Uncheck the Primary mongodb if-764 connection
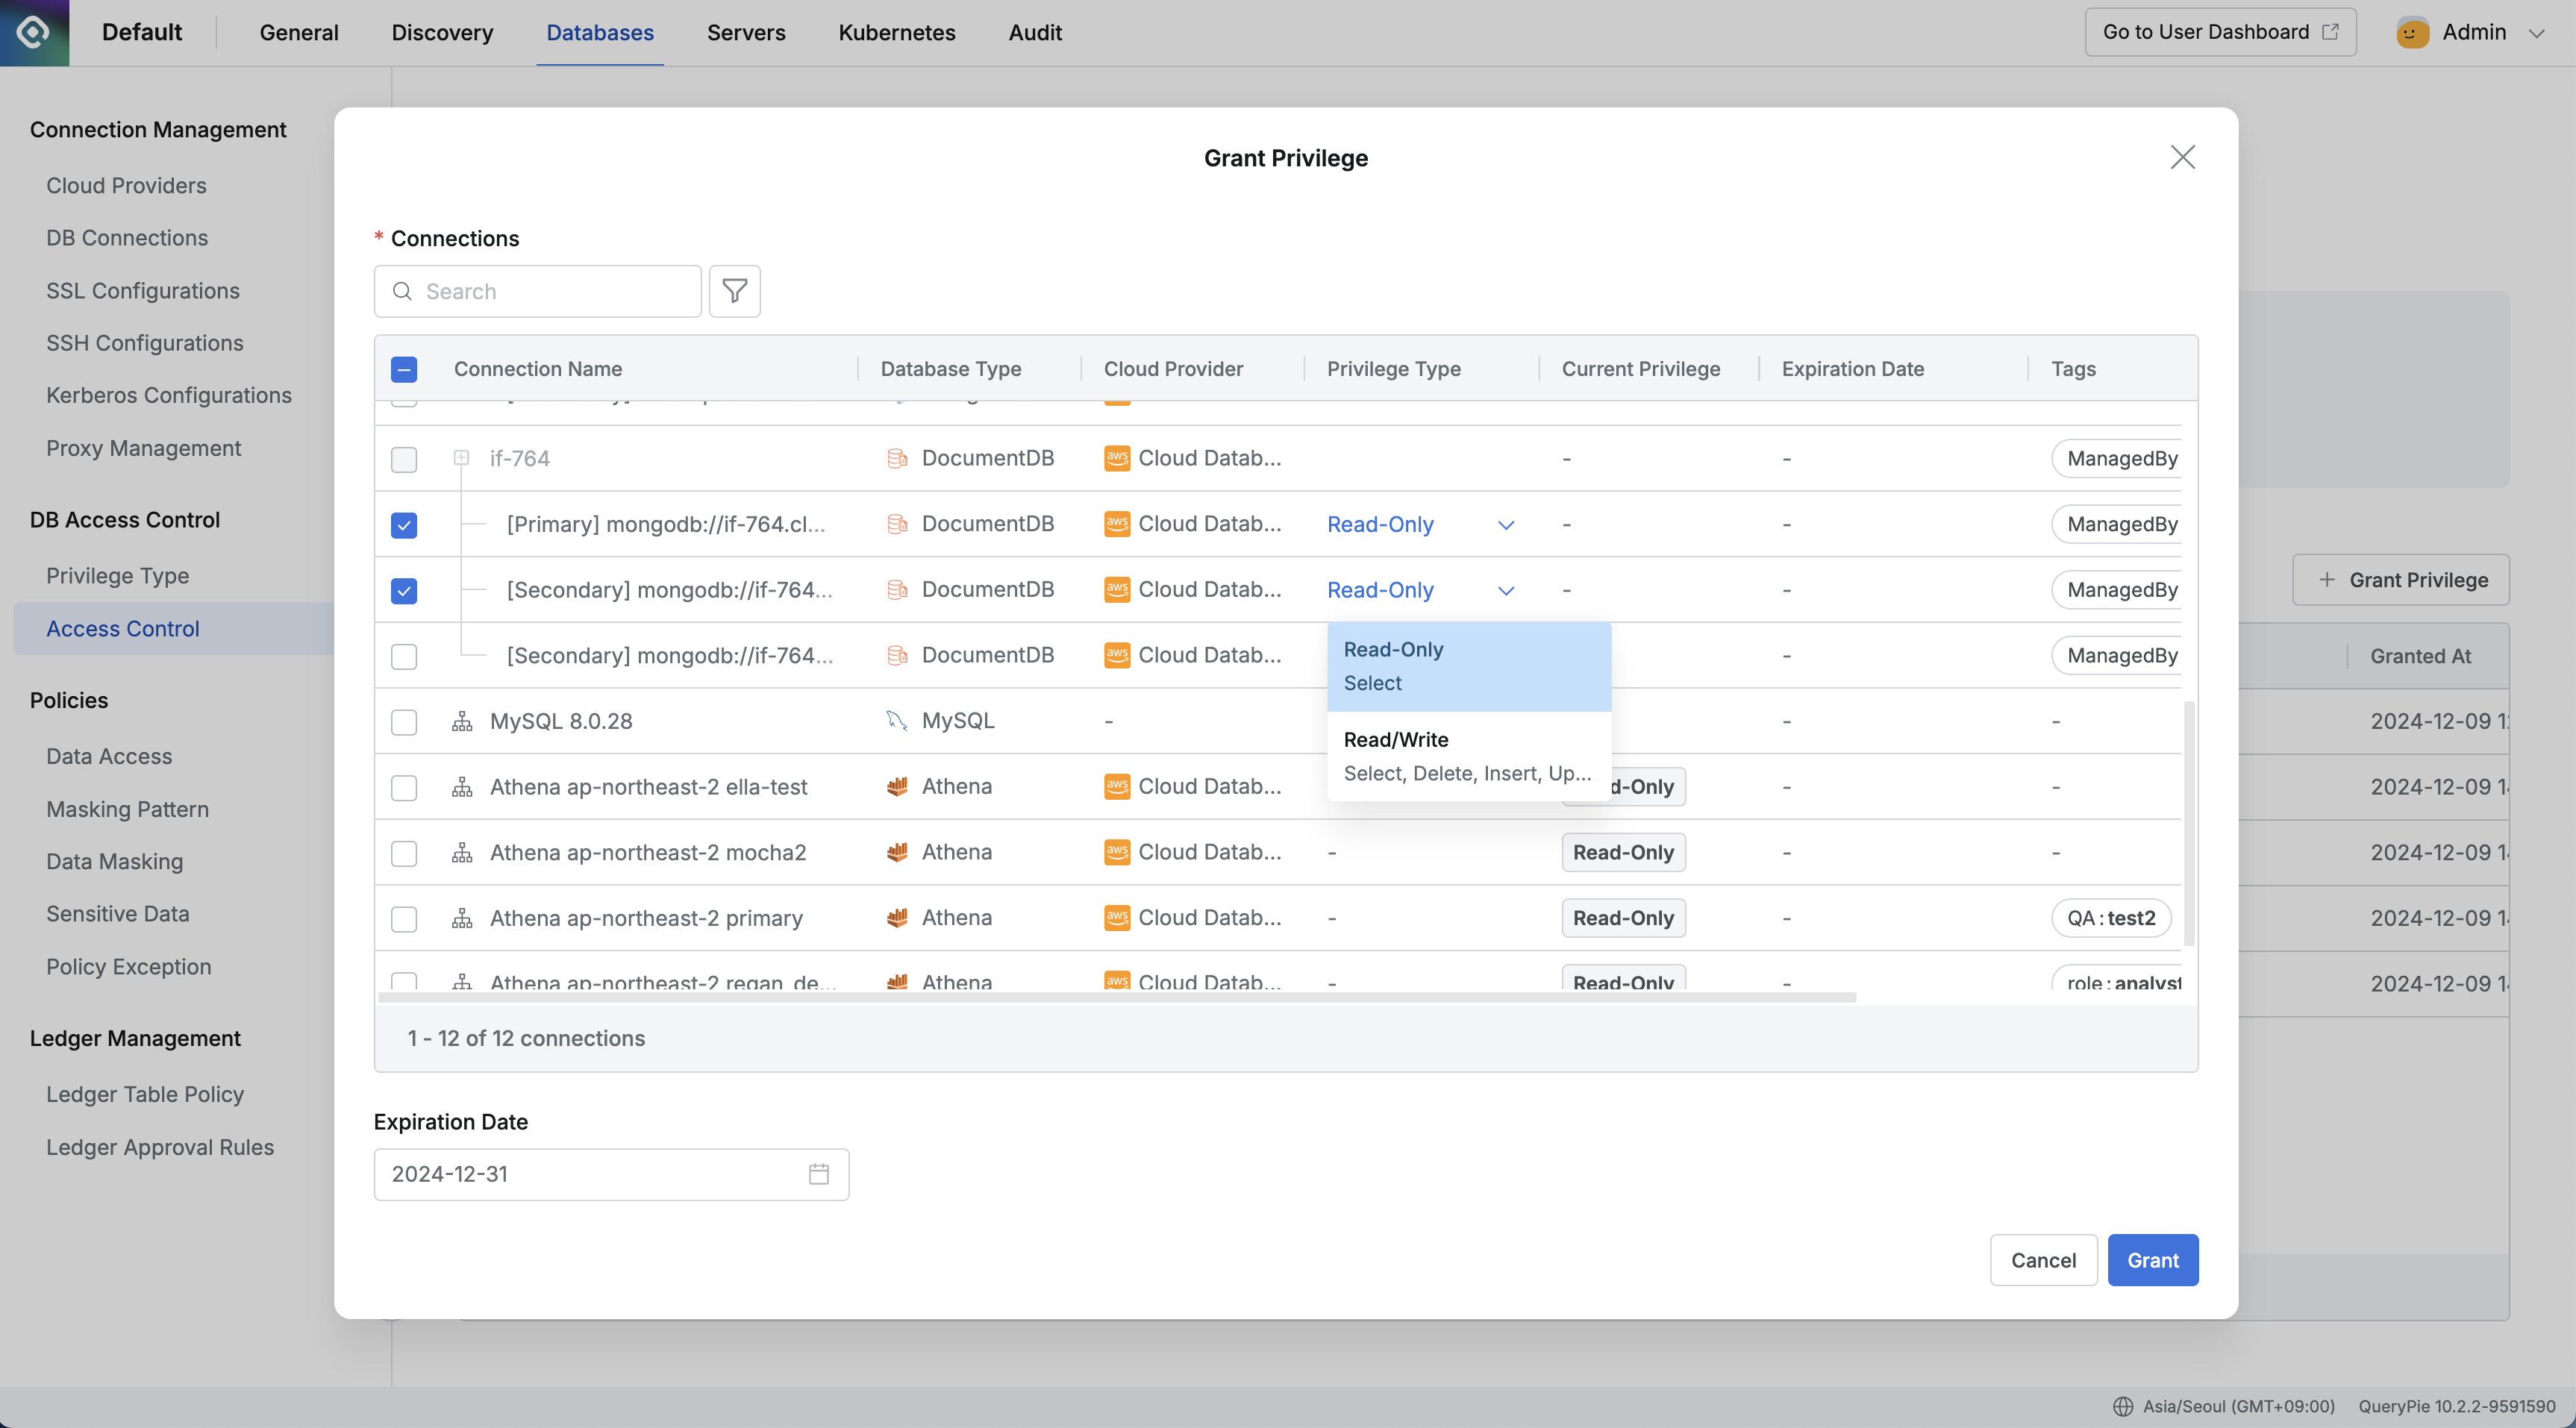The height and width of the screenshot is (1428, 2576). tap(404, 525)
